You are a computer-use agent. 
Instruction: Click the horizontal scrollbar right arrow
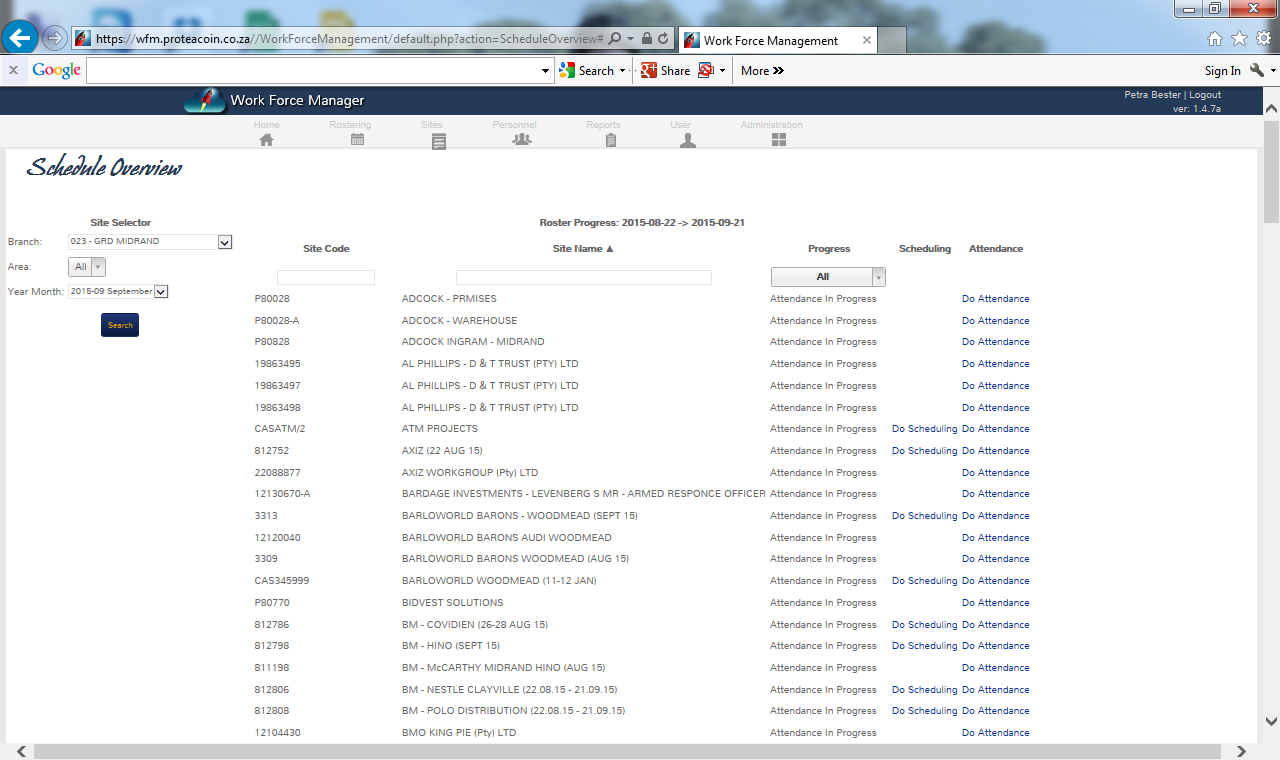pos(1241,751)
